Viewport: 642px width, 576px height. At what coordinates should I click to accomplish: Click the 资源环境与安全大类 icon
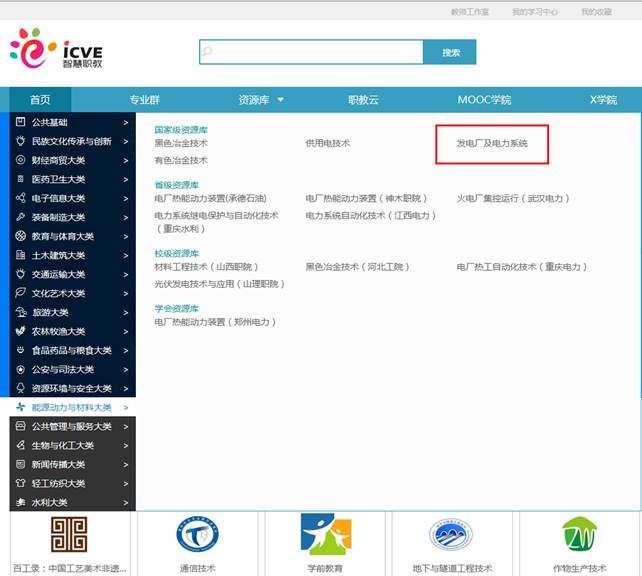pyautogui.click(x=20, y=388)
